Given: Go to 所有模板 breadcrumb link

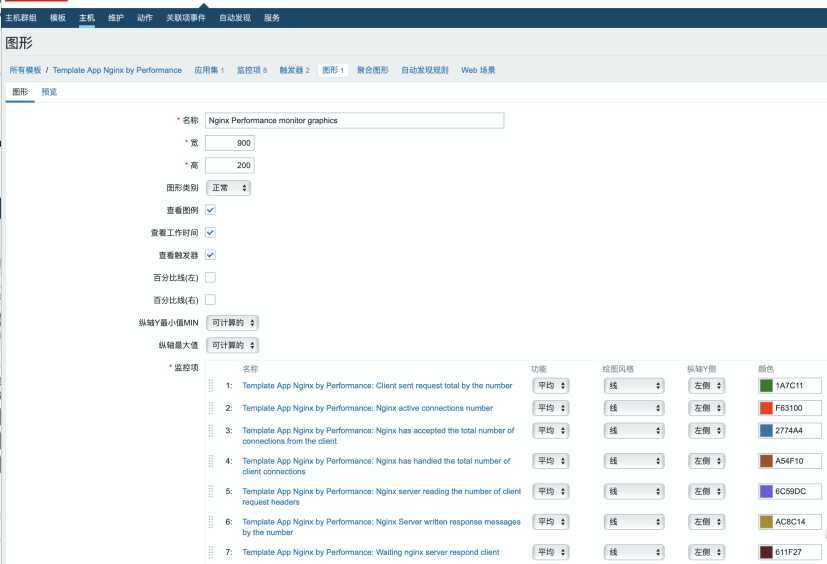Looking at the screenshot, I should 25,70.
